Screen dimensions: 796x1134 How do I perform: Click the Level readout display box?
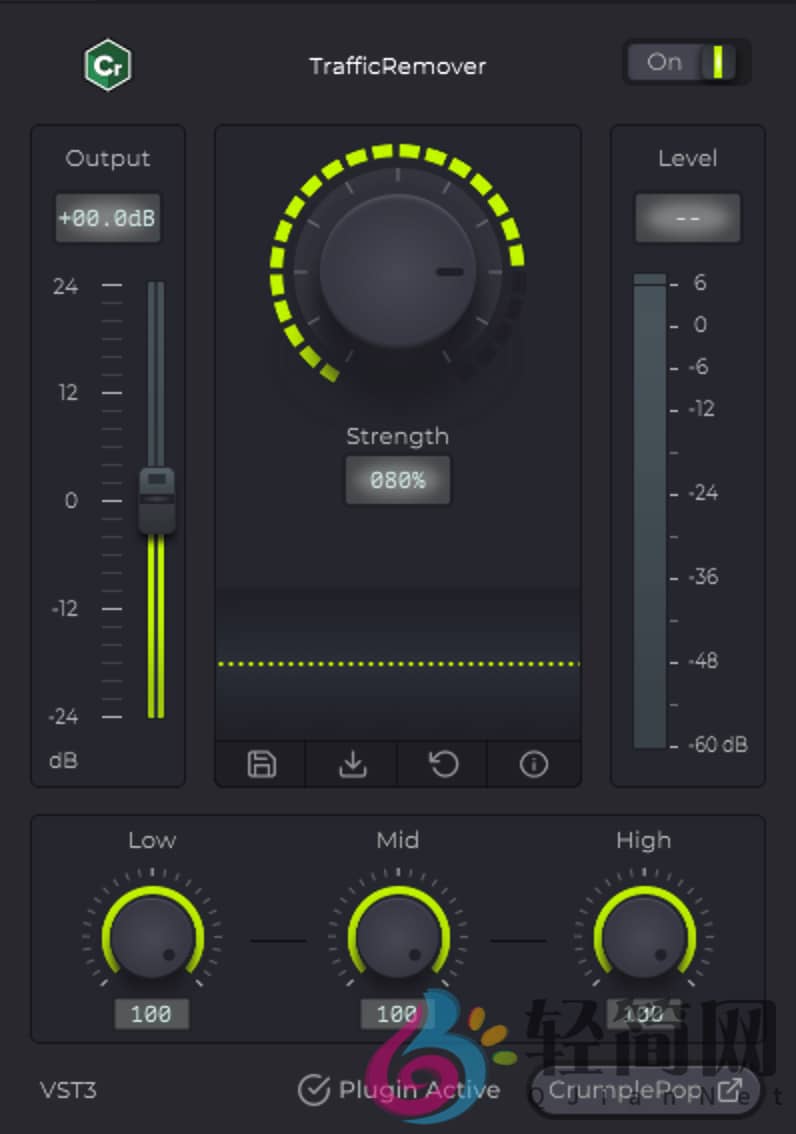point(688,218)
